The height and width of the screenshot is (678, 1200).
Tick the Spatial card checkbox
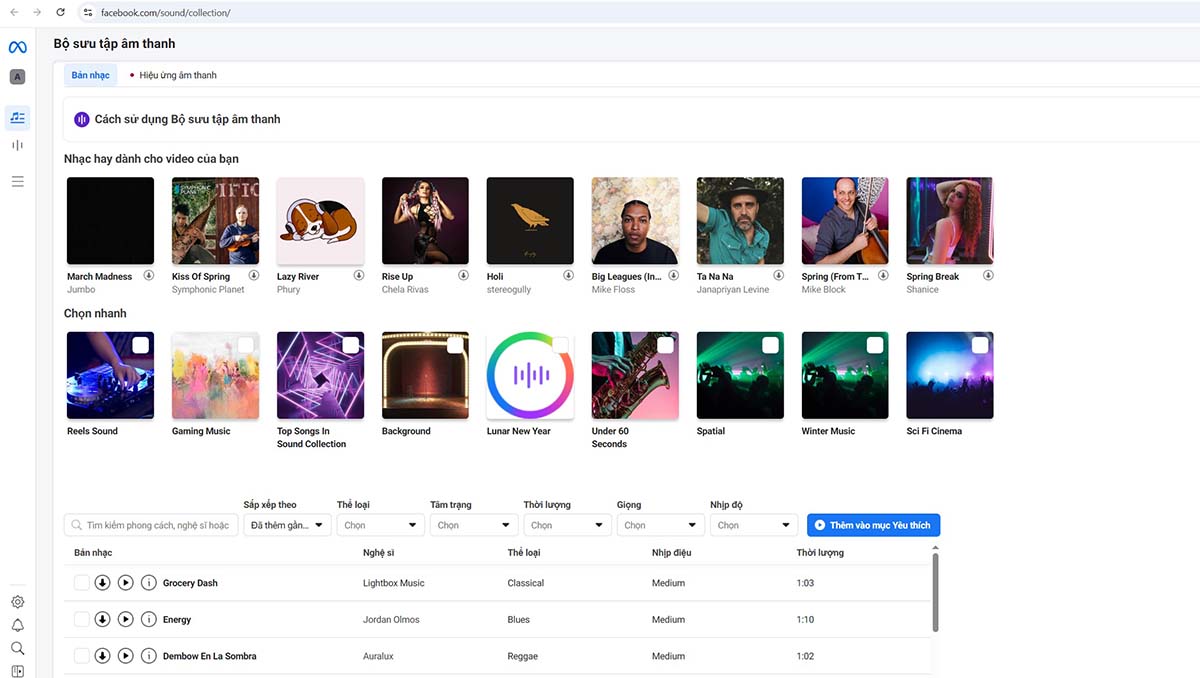tap(770, 345)
